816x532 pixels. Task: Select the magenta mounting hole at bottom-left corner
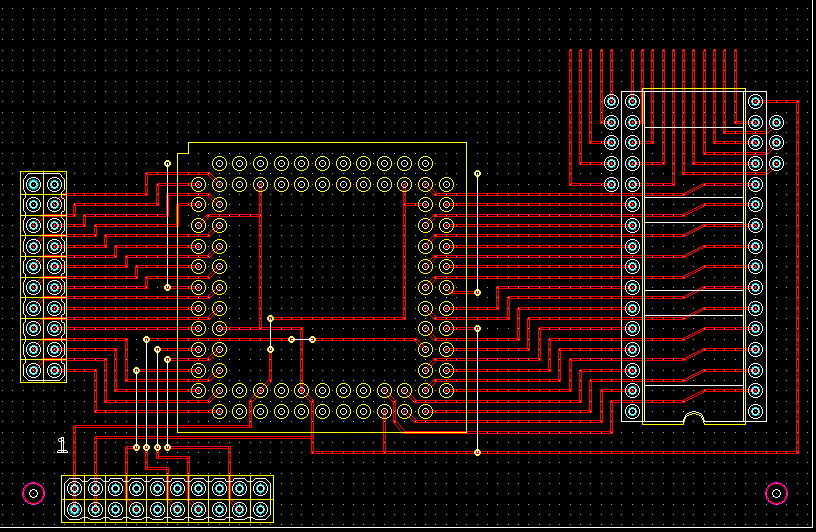(x=33, y=493)
